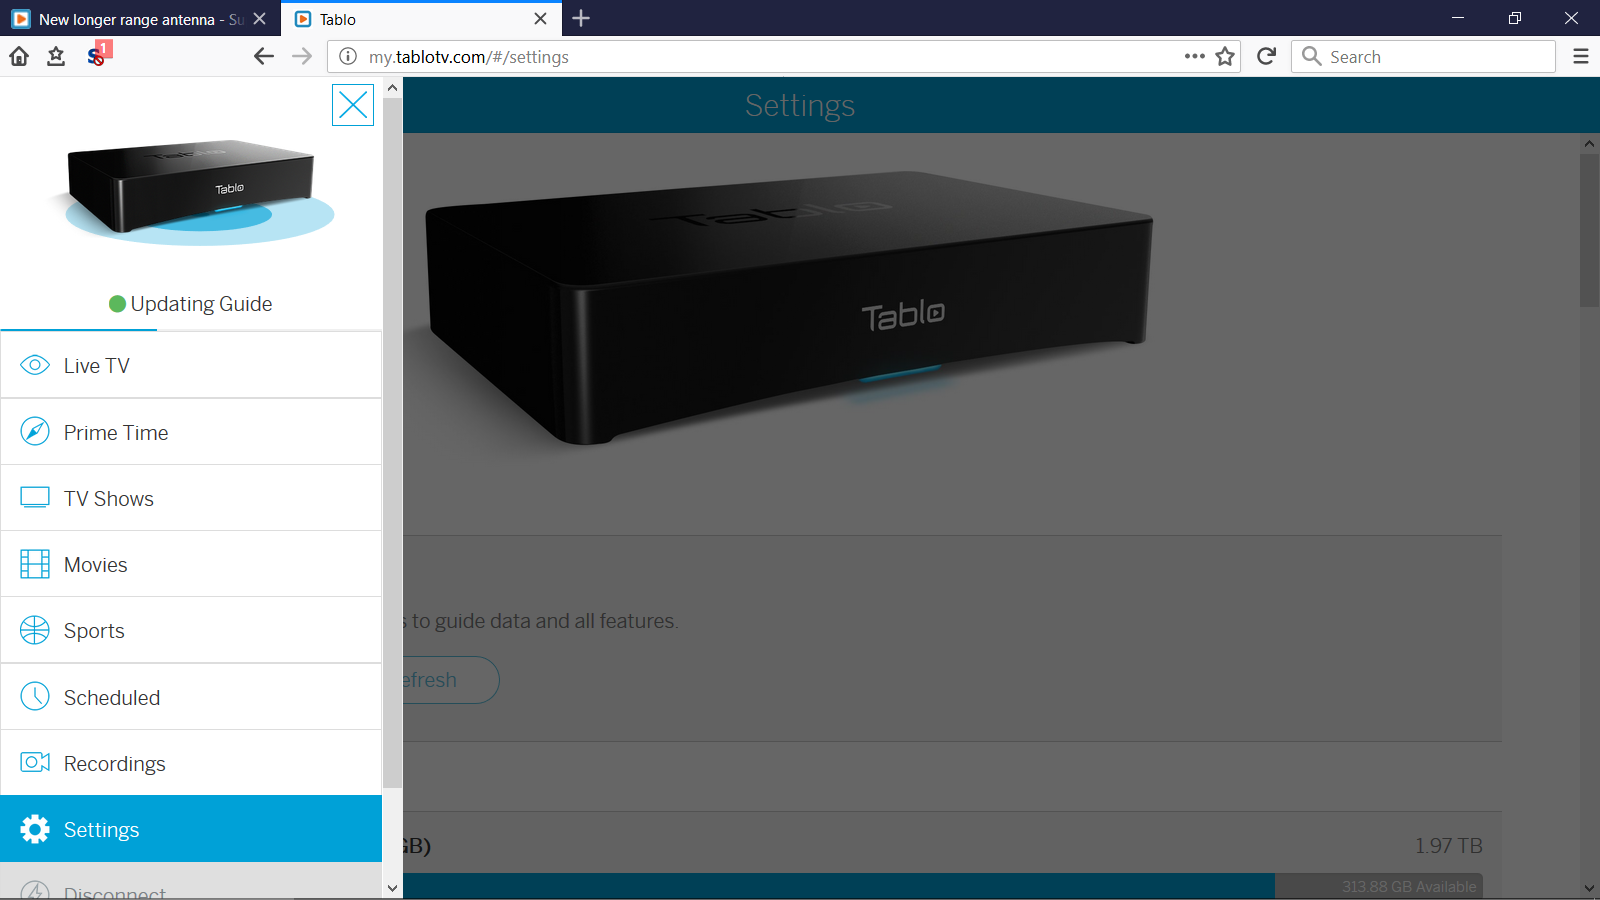Select Settings in the sidebar
1600x900 pixels.
(191, 829)
